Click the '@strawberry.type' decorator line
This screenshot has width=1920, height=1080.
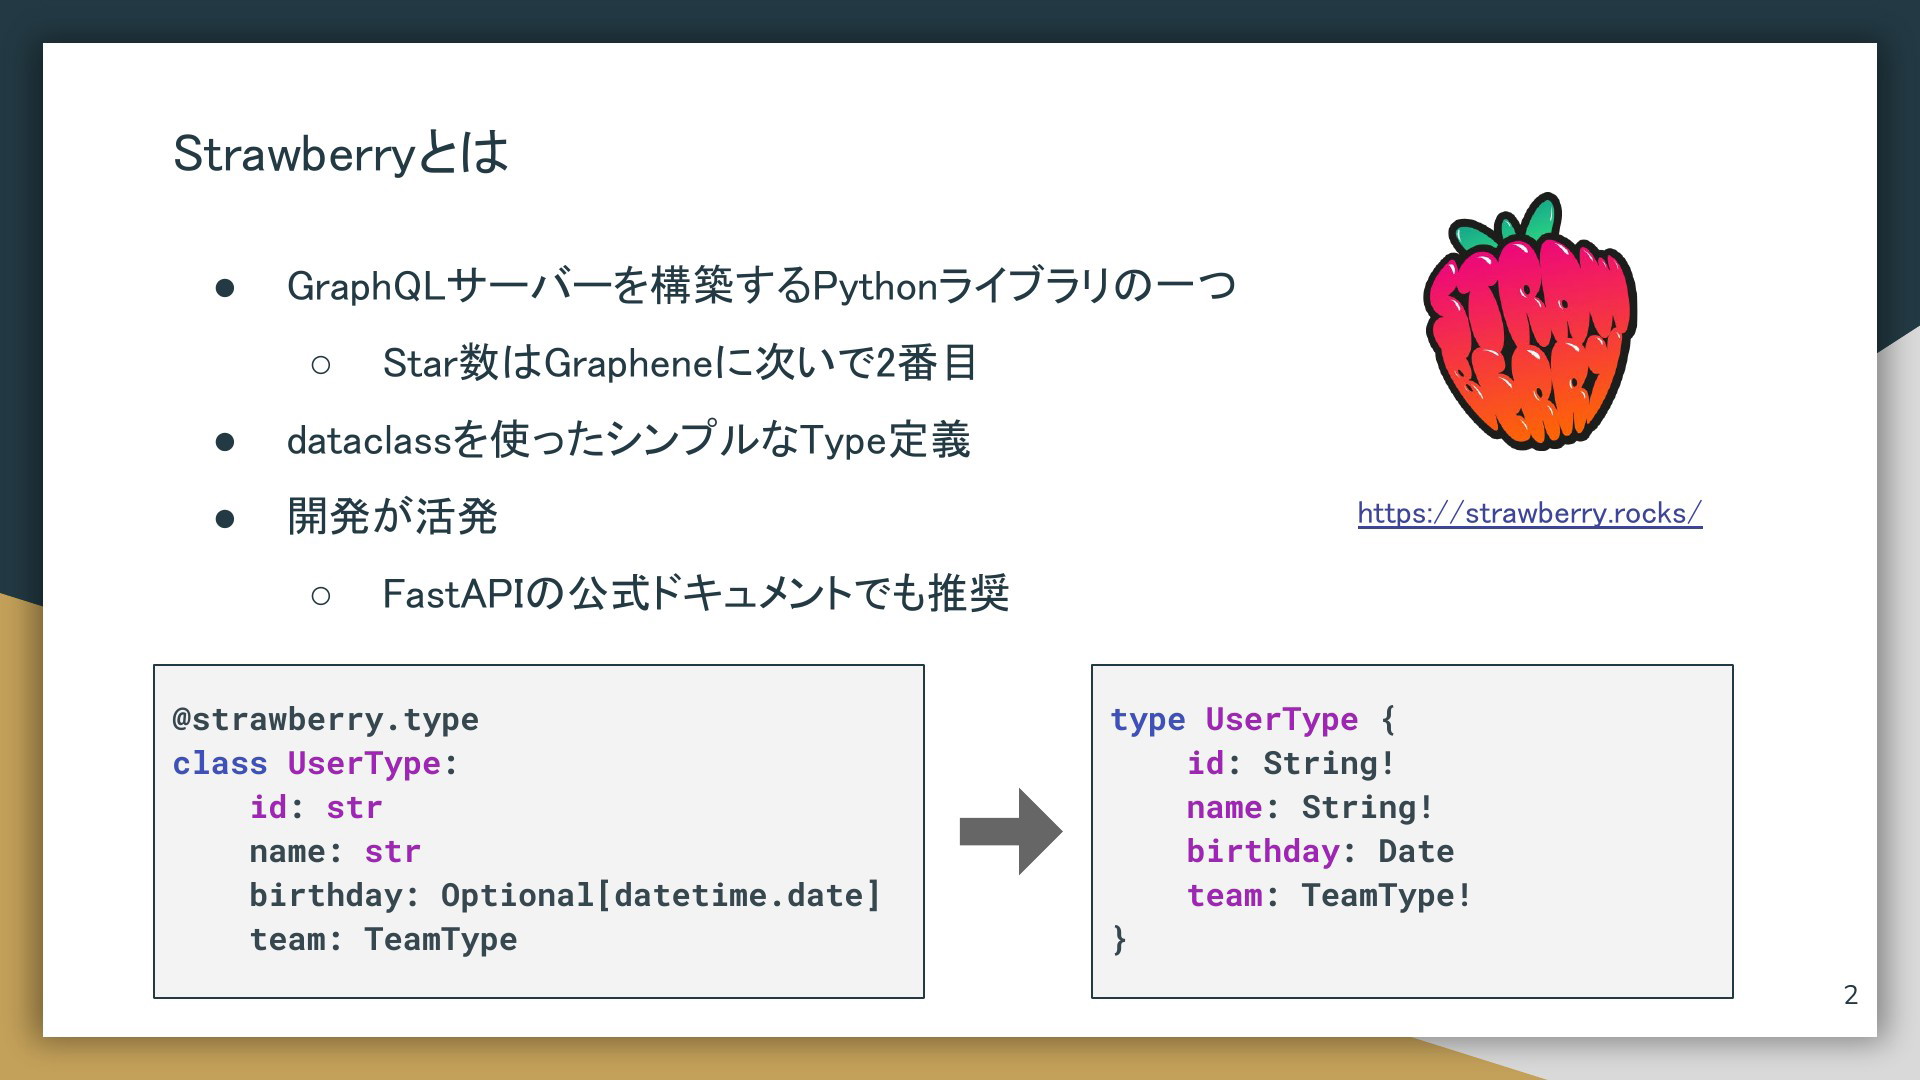click(325, 719)
